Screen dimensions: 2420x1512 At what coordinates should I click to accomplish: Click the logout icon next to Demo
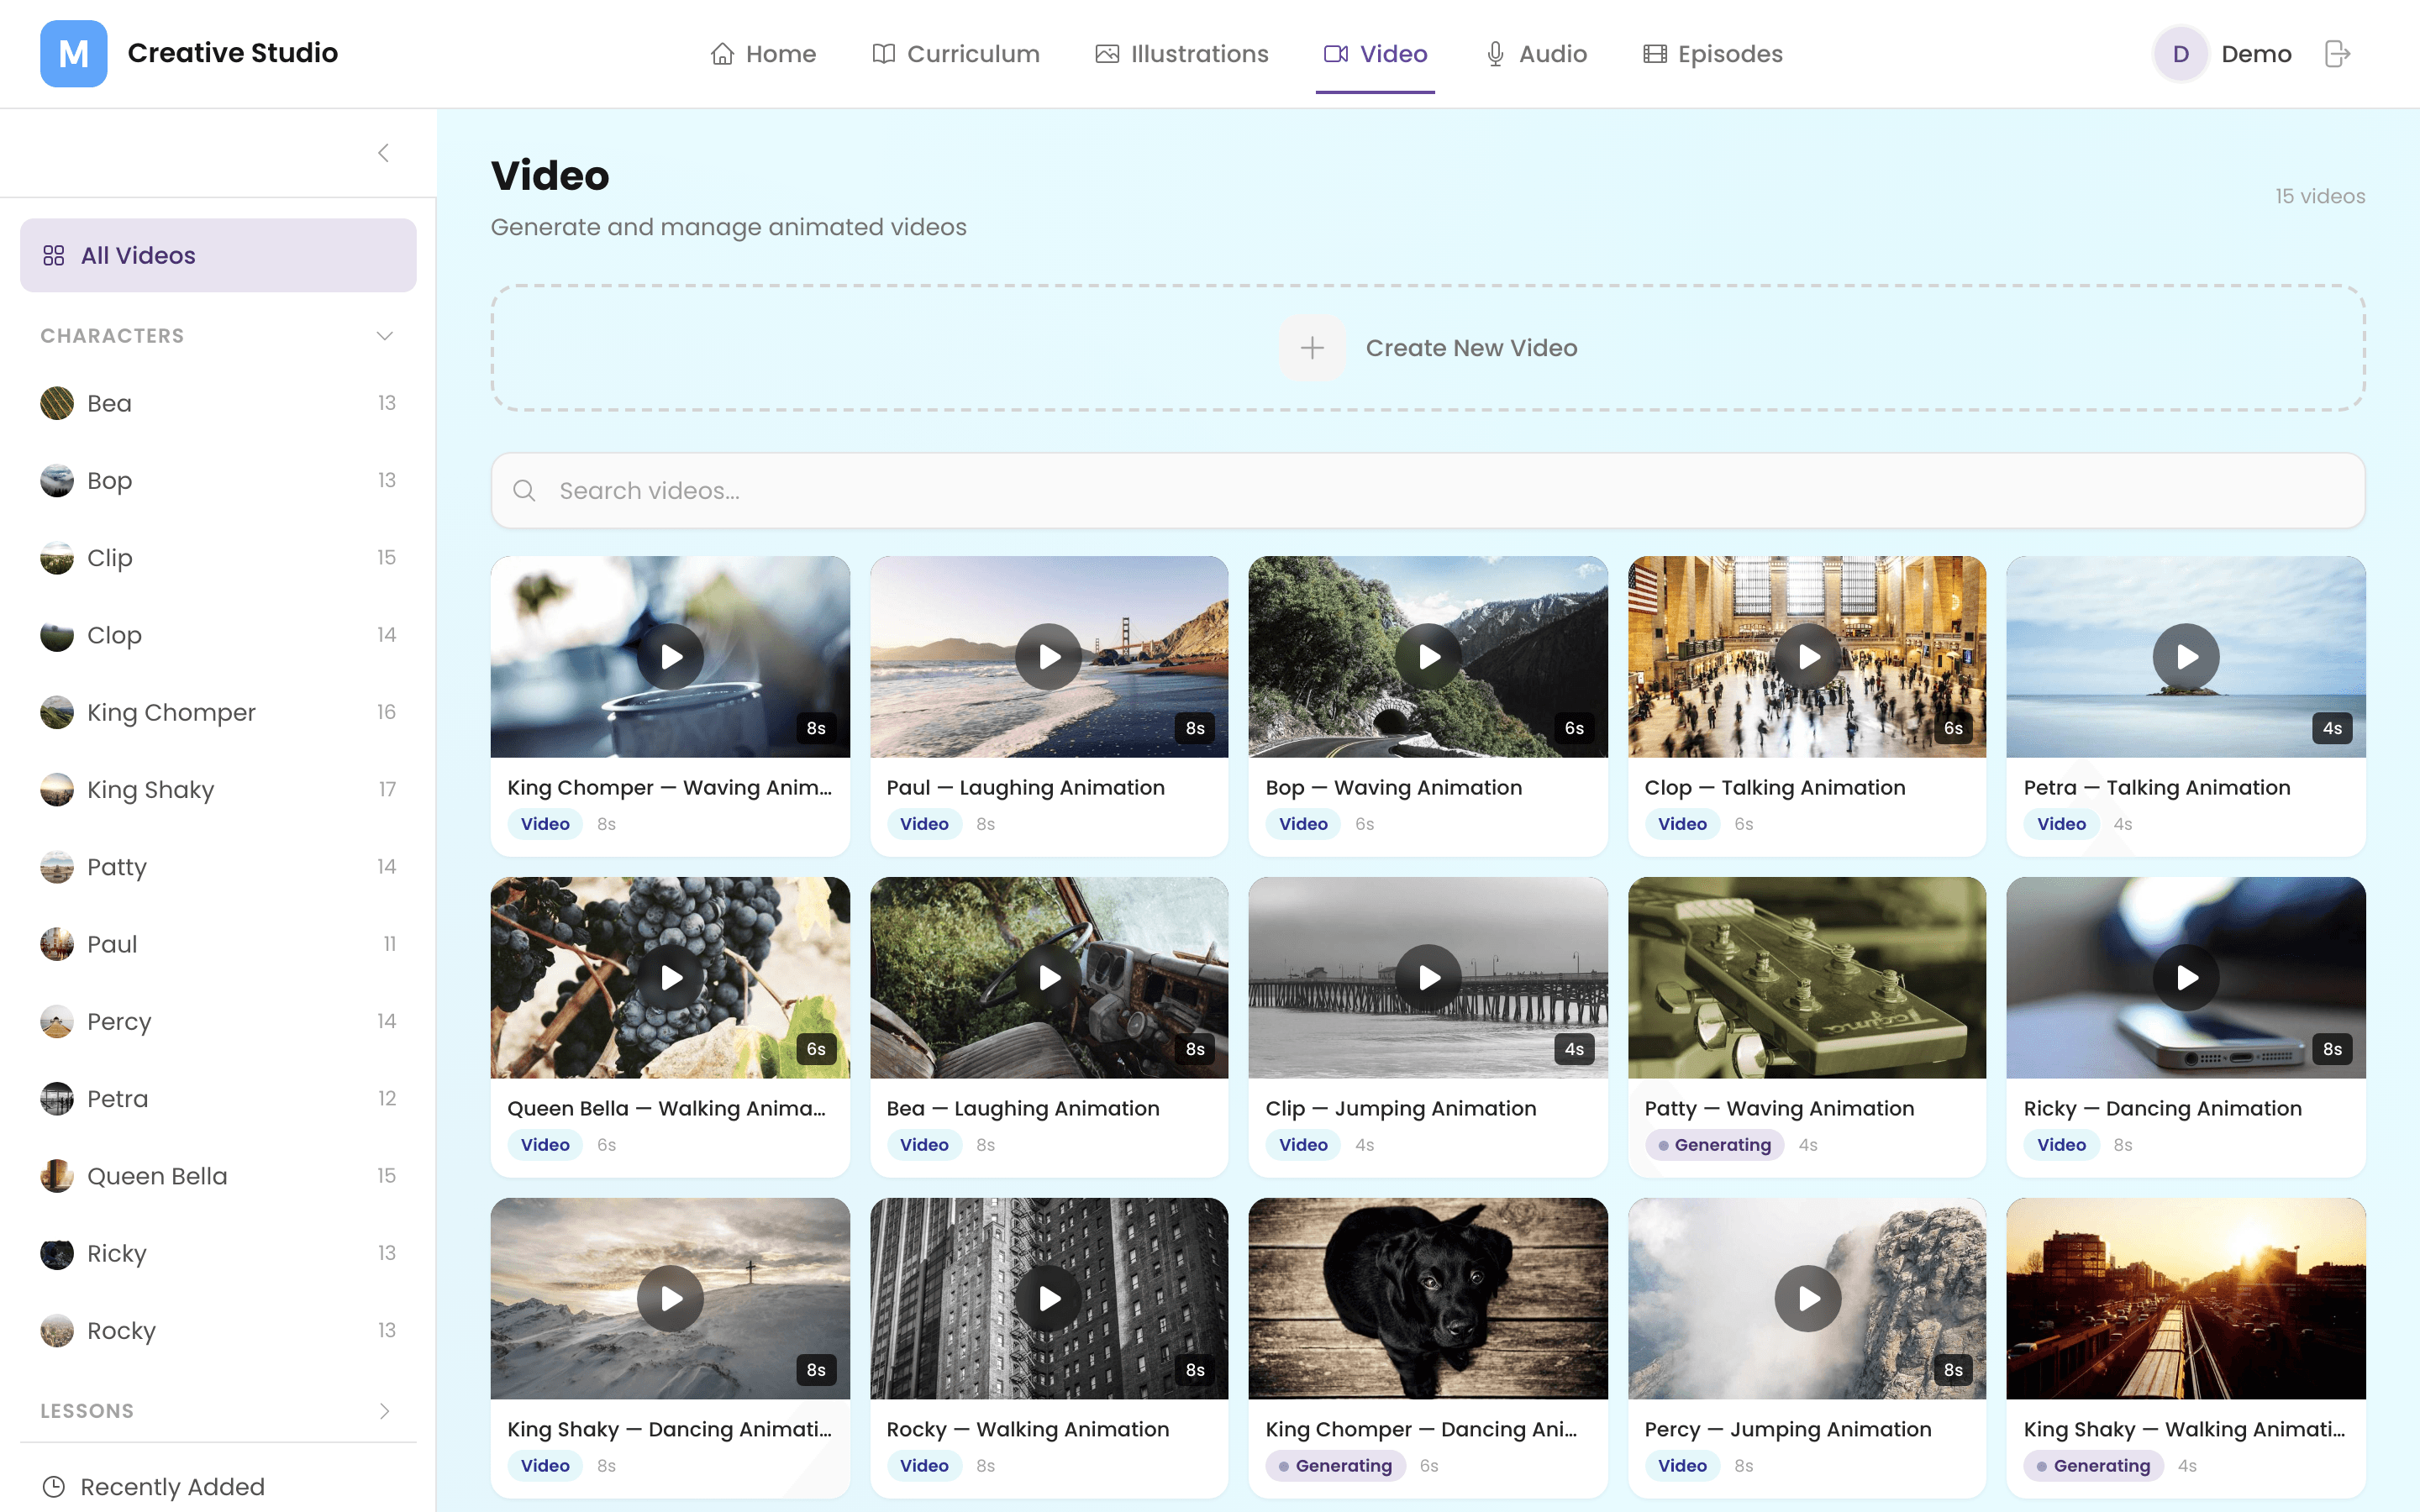point(2337,54)
